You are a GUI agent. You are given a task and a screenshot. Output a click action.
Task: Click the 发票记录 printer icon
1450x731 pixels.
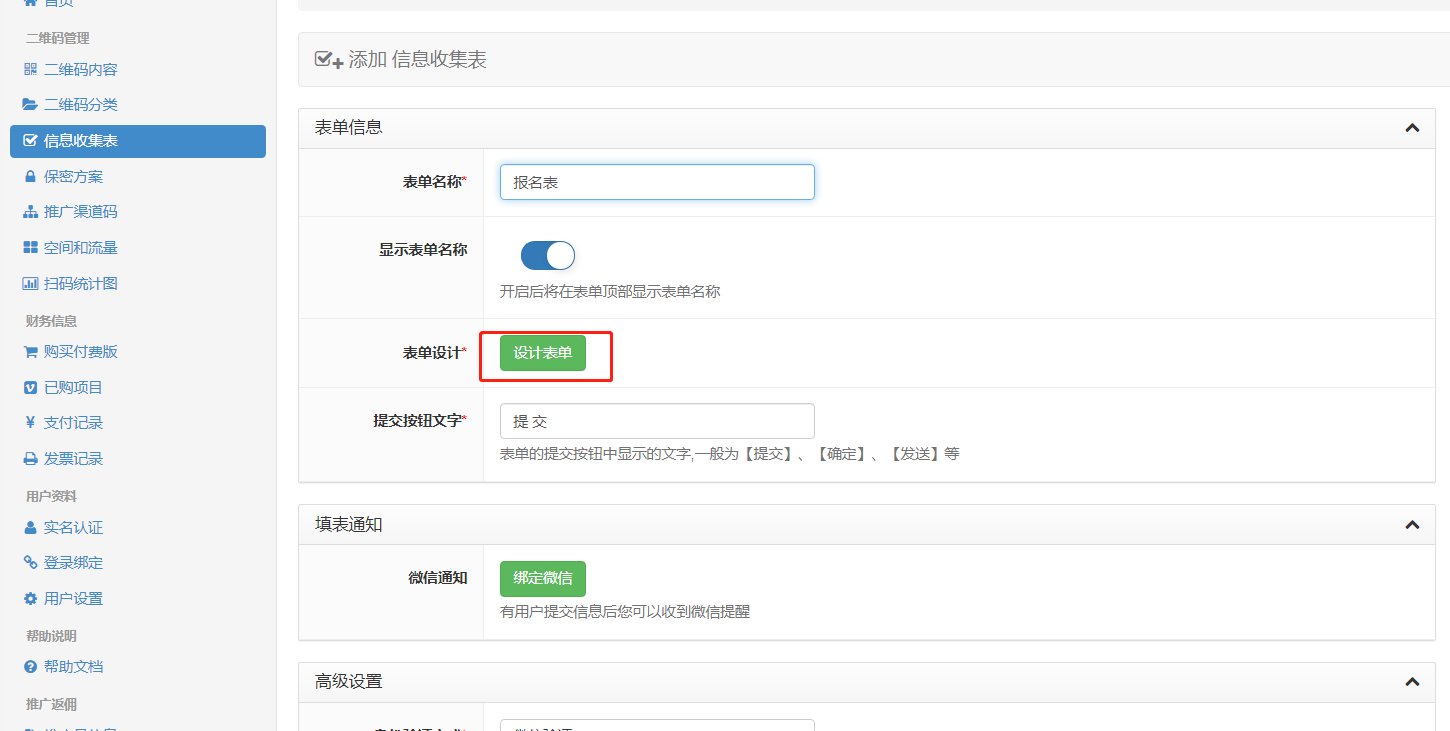pyautogui.click(x=30, y=458)
